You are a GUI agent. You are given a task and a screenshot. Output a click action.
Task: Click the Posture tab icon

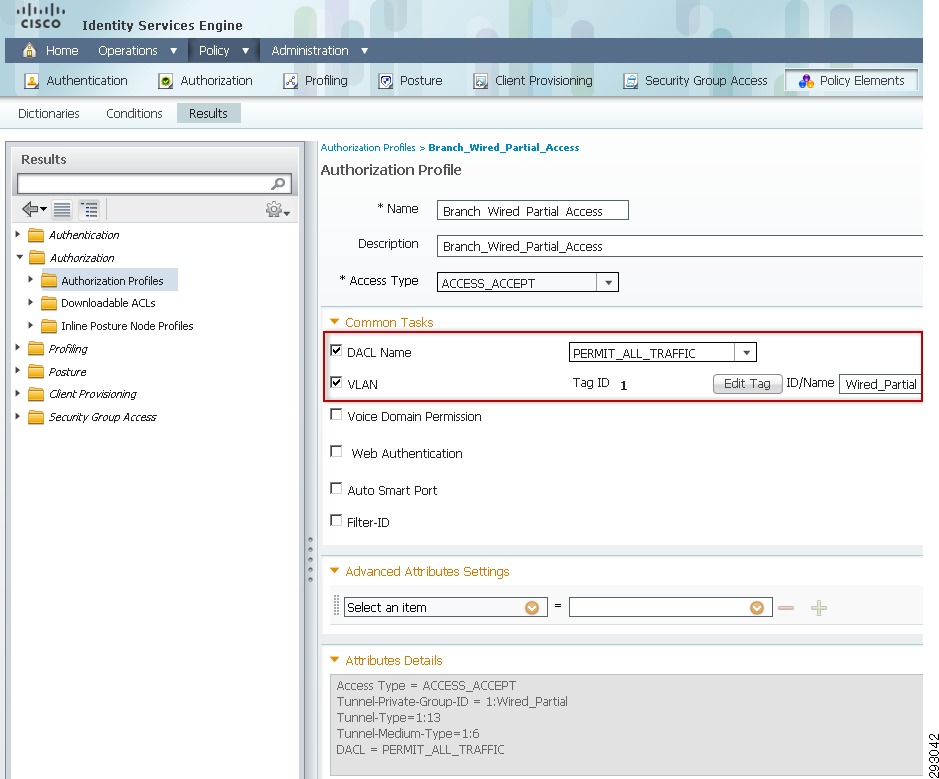coord(386,81)
